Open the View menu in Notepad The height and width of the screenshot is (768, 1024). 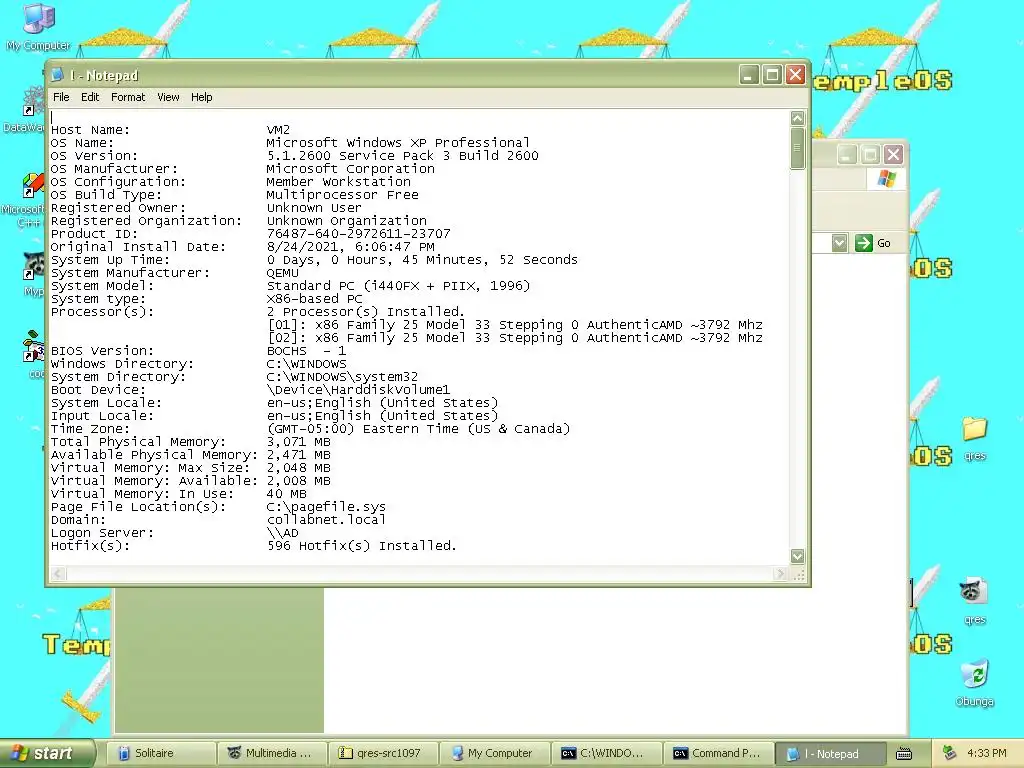[168, 97]
